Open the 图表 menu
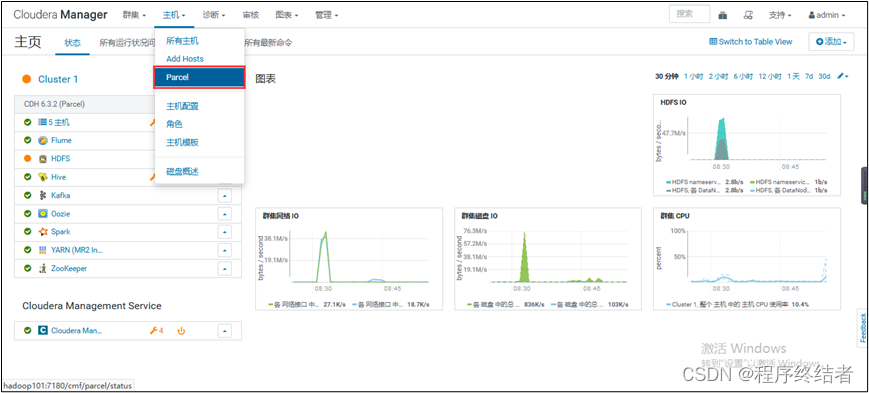The image size is (869, 393). (287, 15)
